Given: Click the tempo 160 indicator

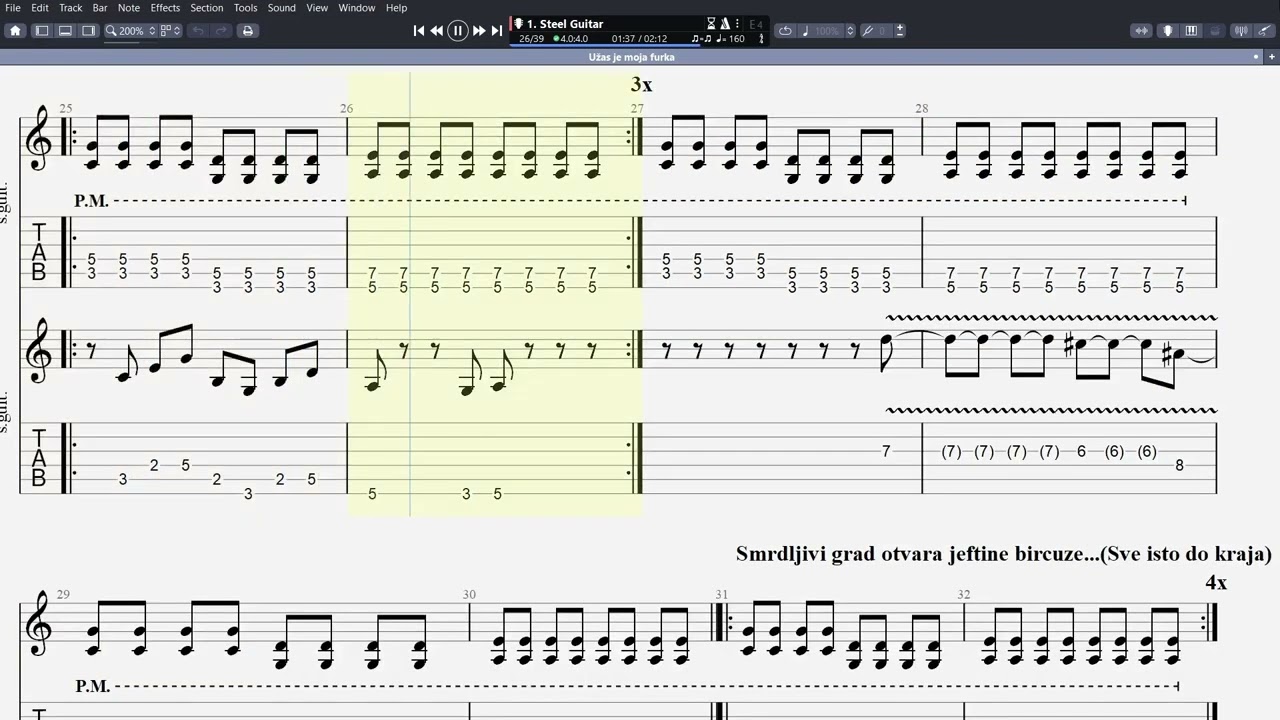Looking at the screenshot, I should tap(731, 39).
